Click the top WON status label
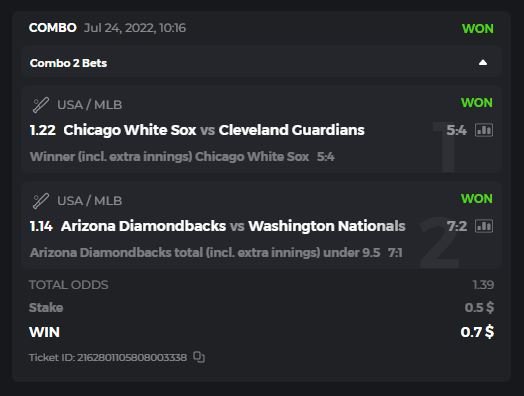 478,29
